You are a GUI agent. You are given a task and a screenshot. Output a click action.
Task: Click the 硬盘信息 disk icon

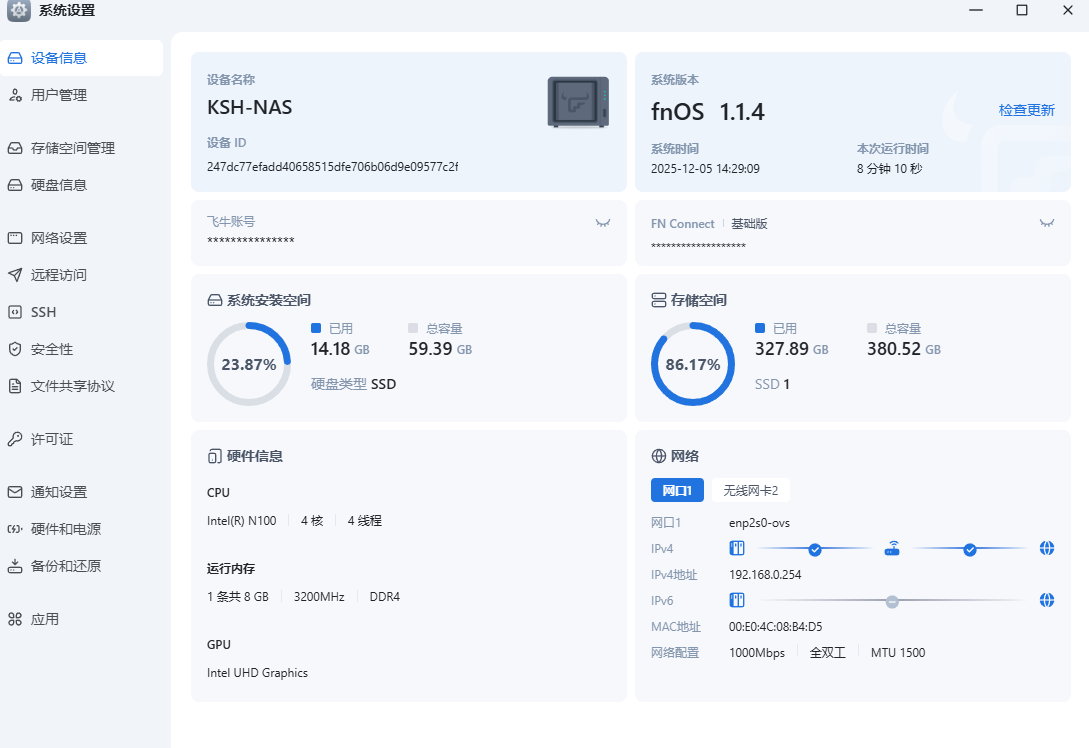[x=15, y=185]
